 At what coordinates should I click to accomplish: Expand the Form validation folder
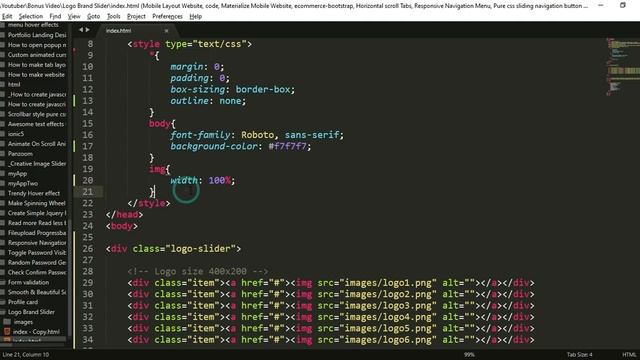click(28, 282)
